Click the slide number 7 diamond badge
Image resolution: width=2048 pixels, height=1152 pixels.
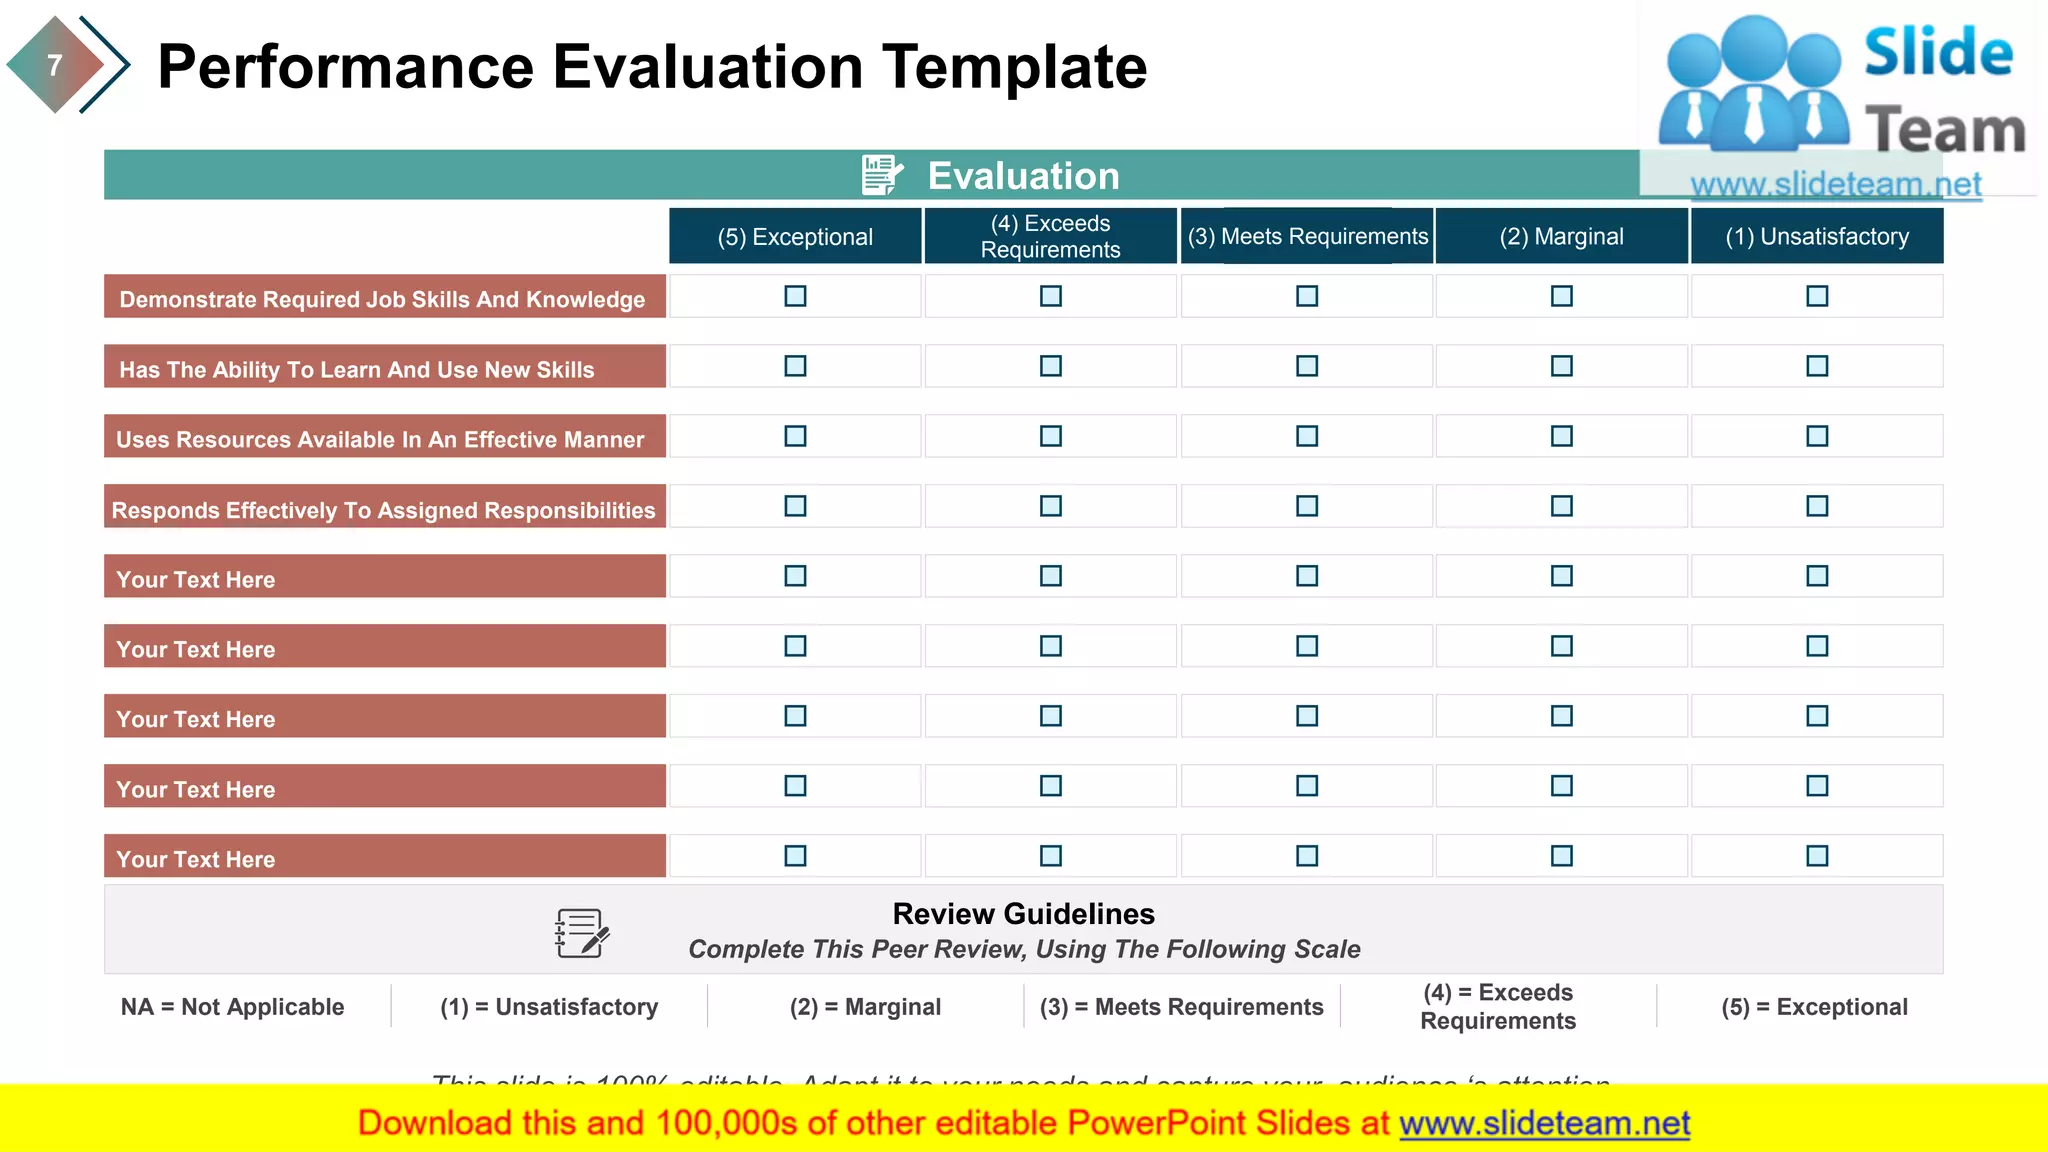(x=55, y=65)
